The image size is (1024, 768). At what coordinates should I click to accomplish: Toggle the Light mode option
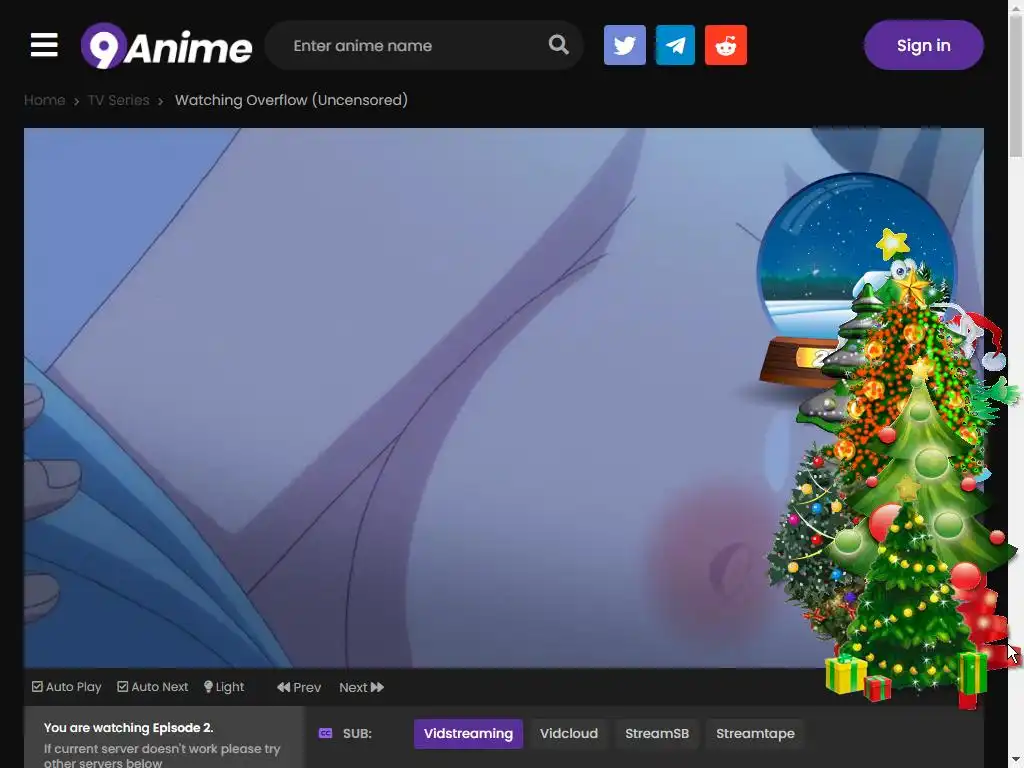(x=224, y=687)
